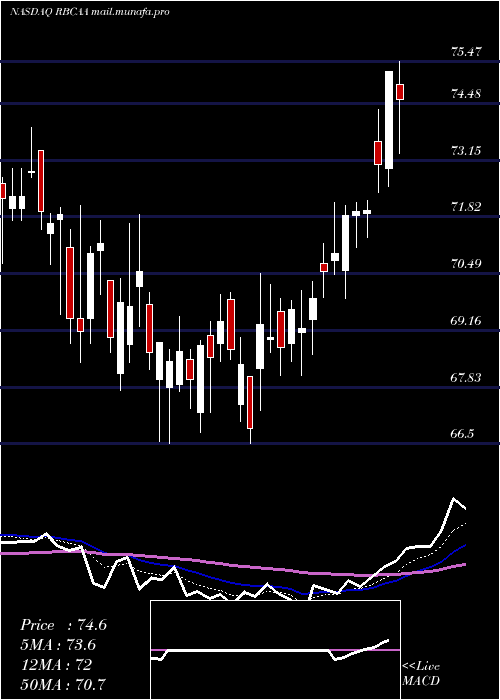Click the MACD inset chart panel
This screenshot has height=700, width=500.
click(x=275, y=650)
